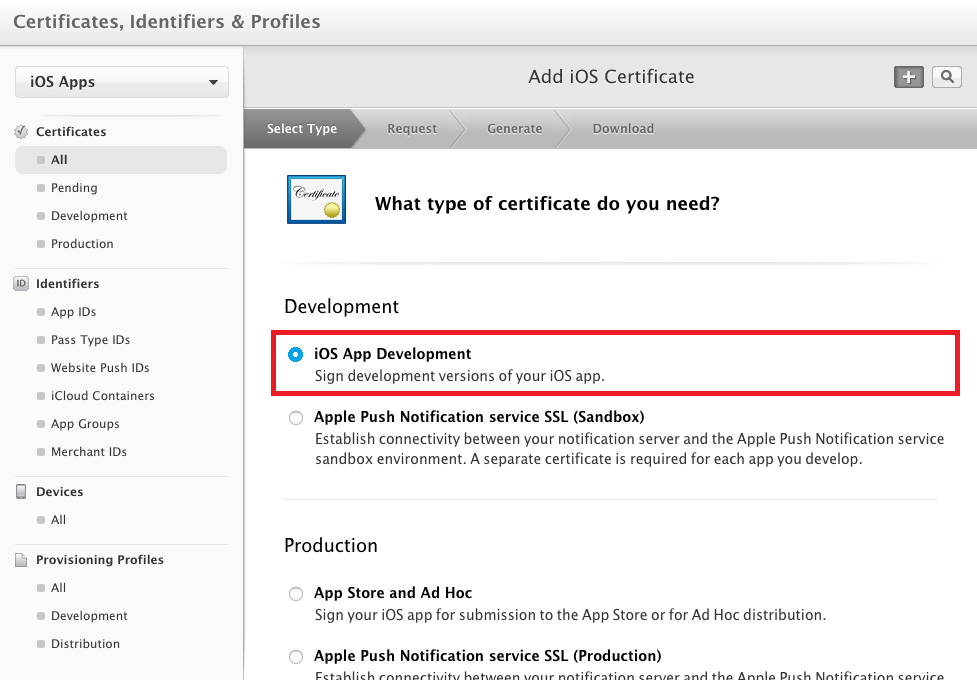Click the Add iOS Certificate title

611,77
